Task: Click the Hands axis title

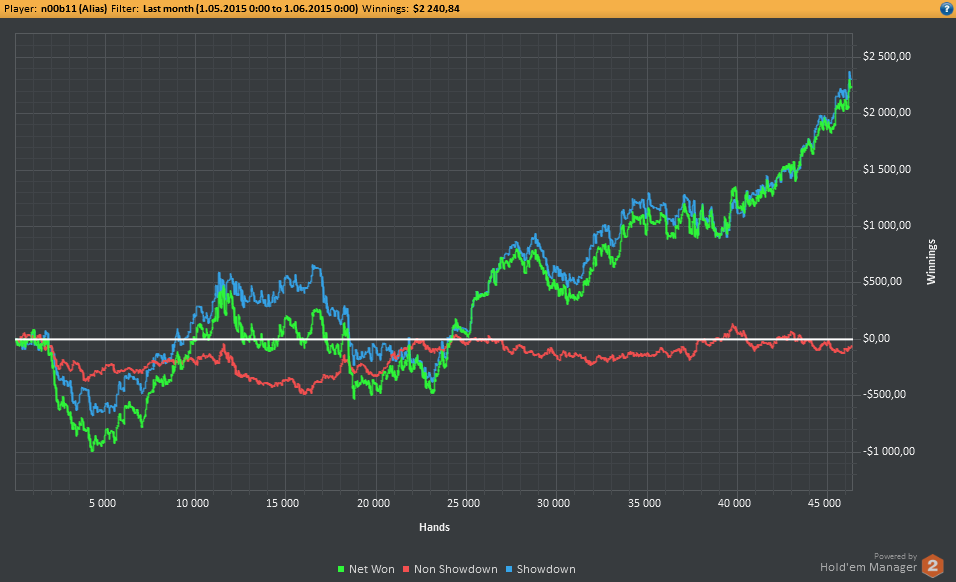Action: [434, 527]
